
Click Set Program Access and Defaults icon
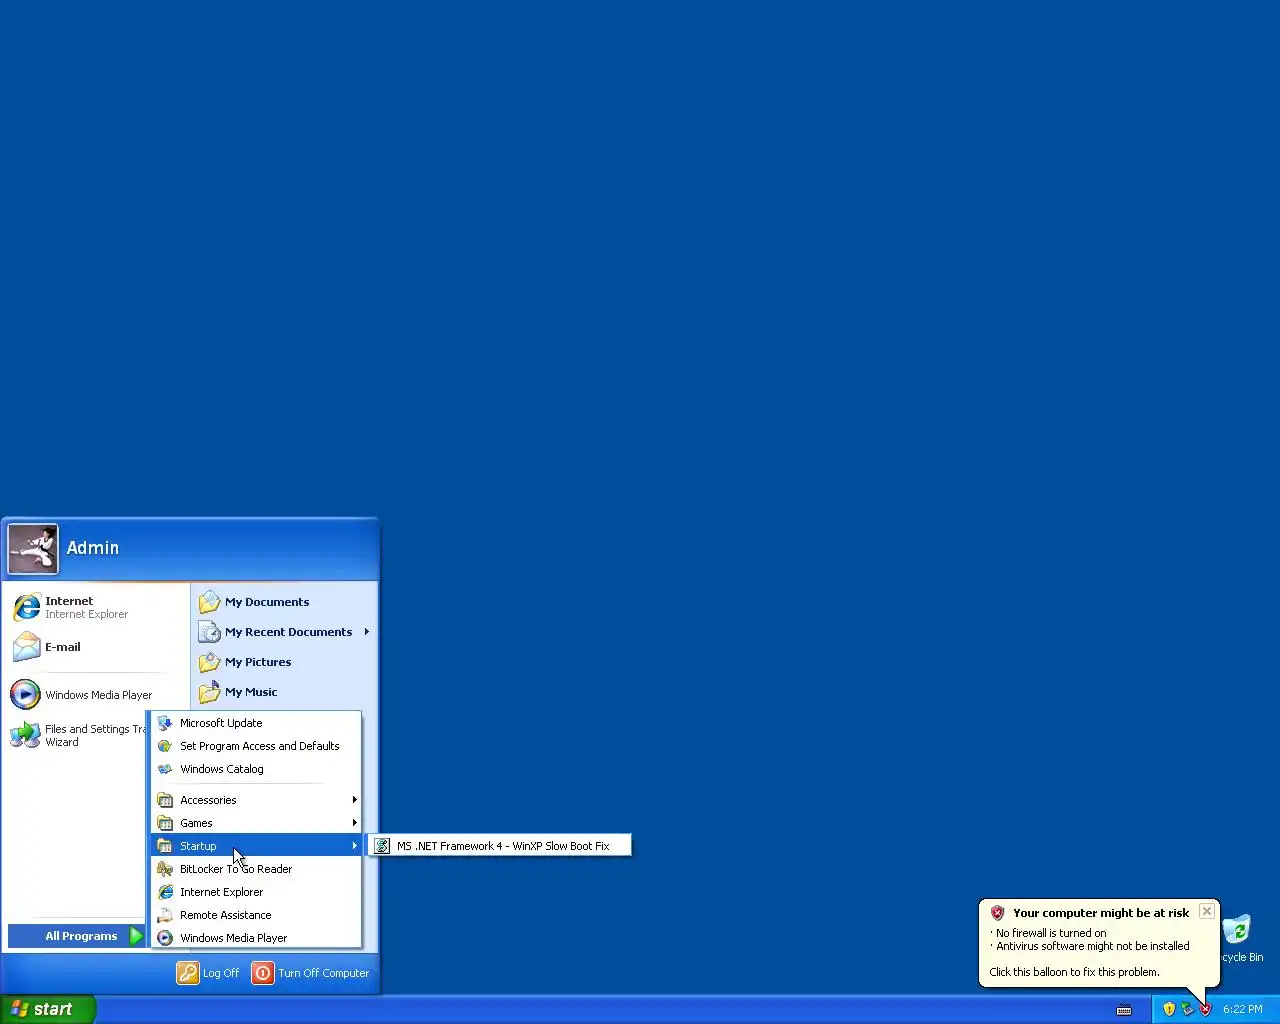(165, 746)
